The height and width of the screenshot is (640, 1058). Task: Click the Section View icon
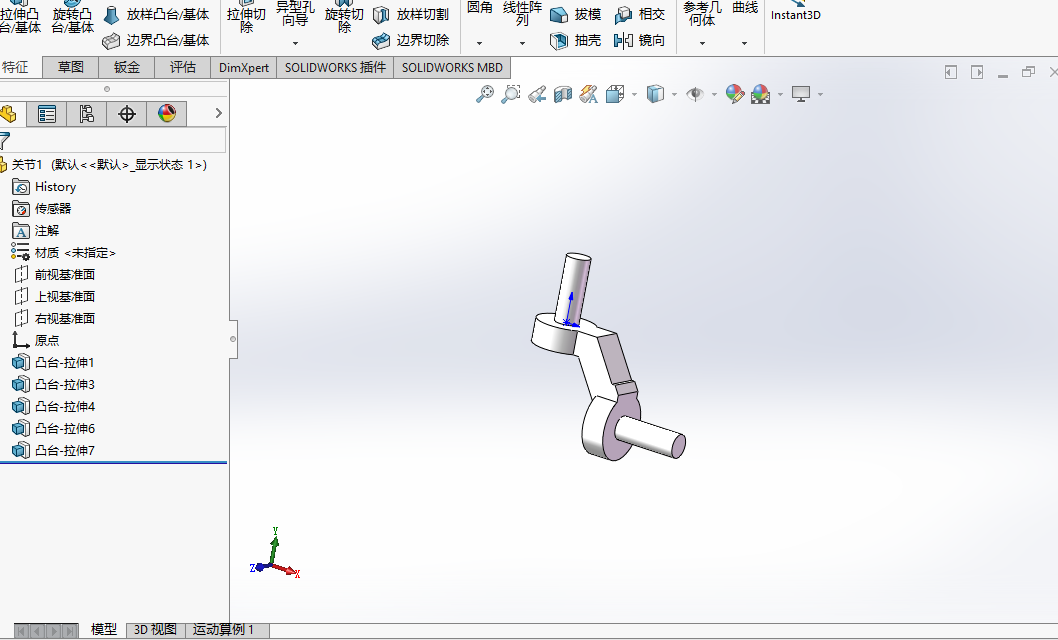click(x=563, y=94)
